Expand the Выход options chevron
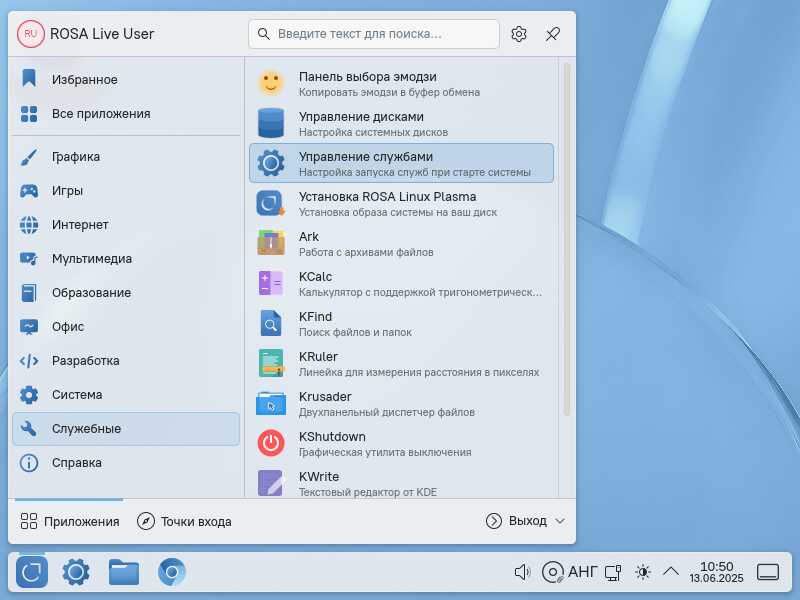 (x=560, y=521)
